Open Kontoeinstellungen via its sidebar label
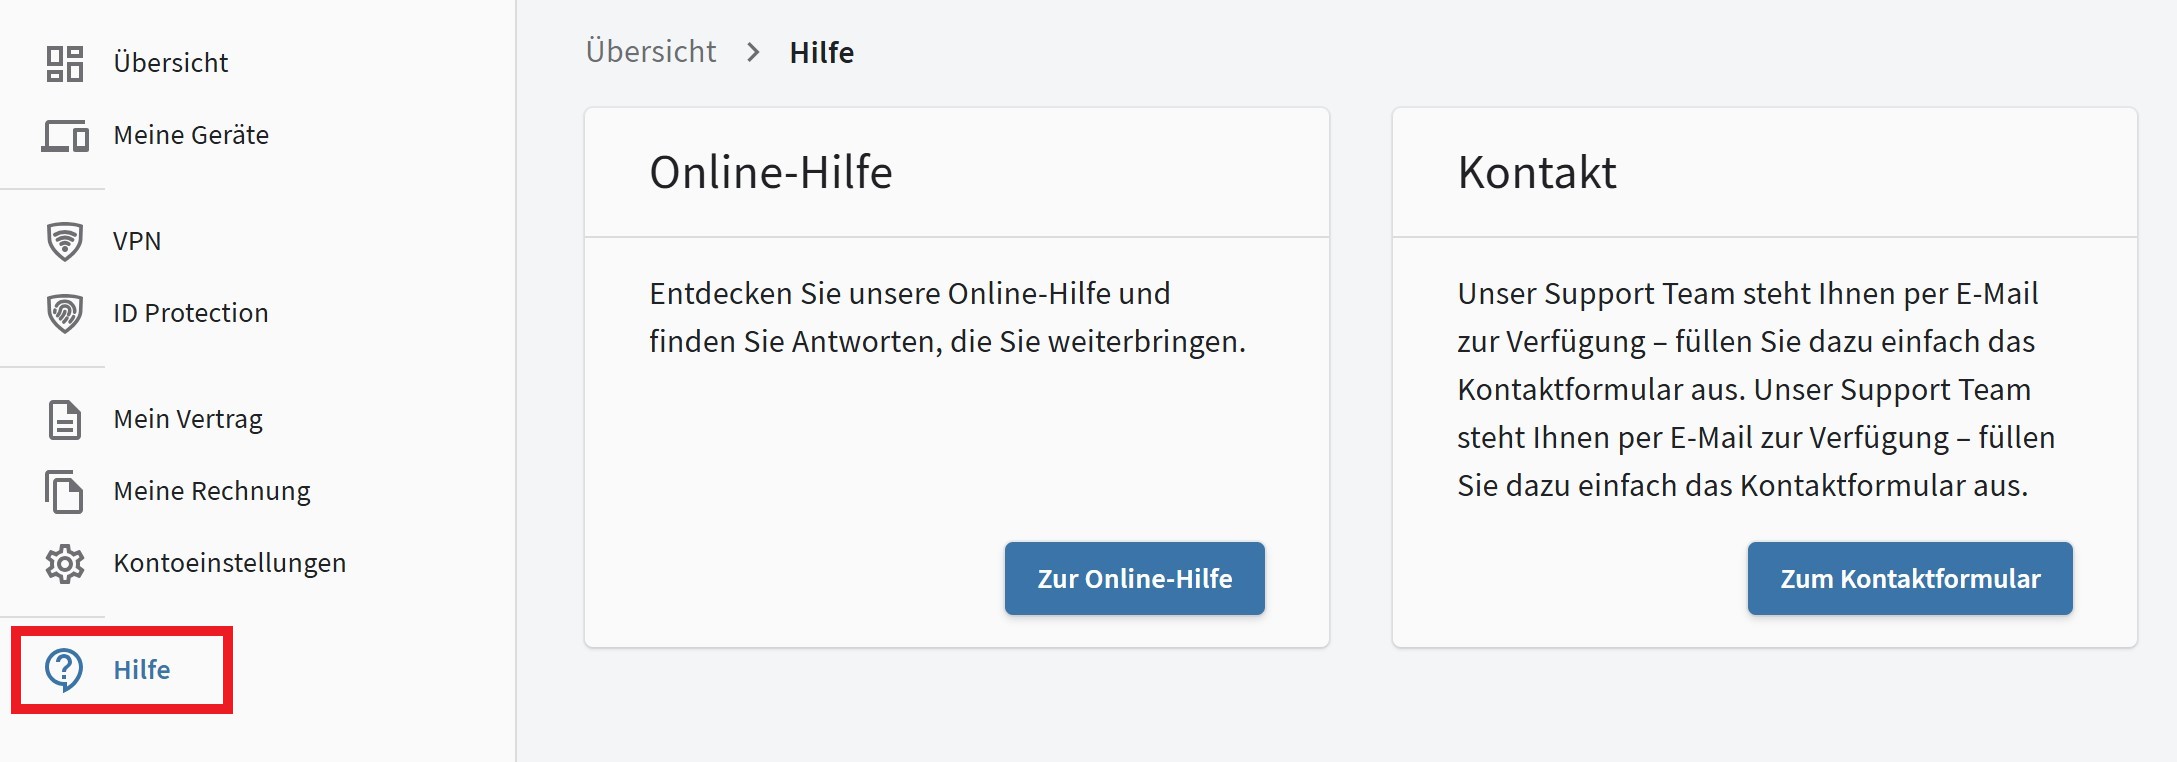This screenshot has height=762, width=2177. 229,563
